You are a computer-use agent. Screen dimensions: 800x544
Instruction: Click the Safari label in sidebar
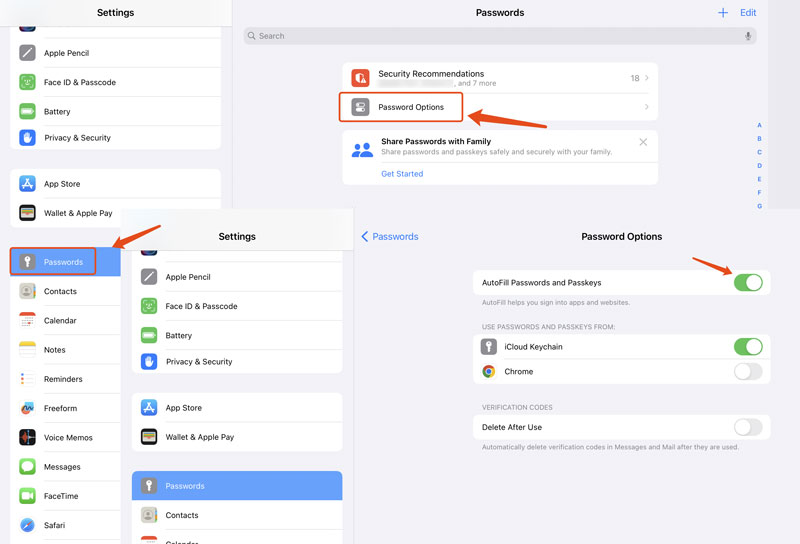(x=54, y=525)
